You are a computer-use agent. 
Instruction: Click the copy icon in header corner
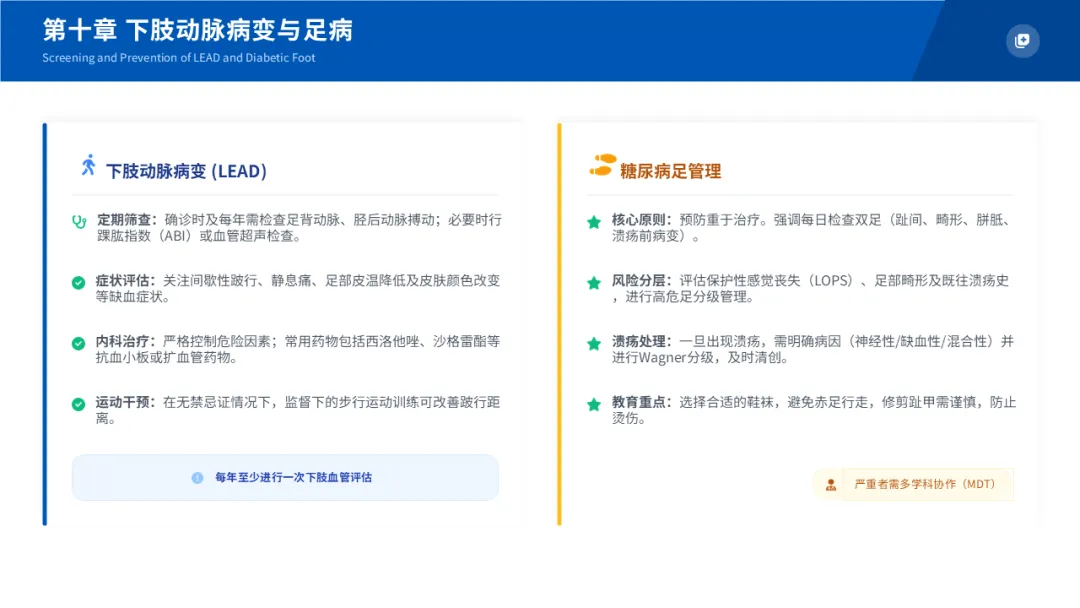click(1022, 41)
